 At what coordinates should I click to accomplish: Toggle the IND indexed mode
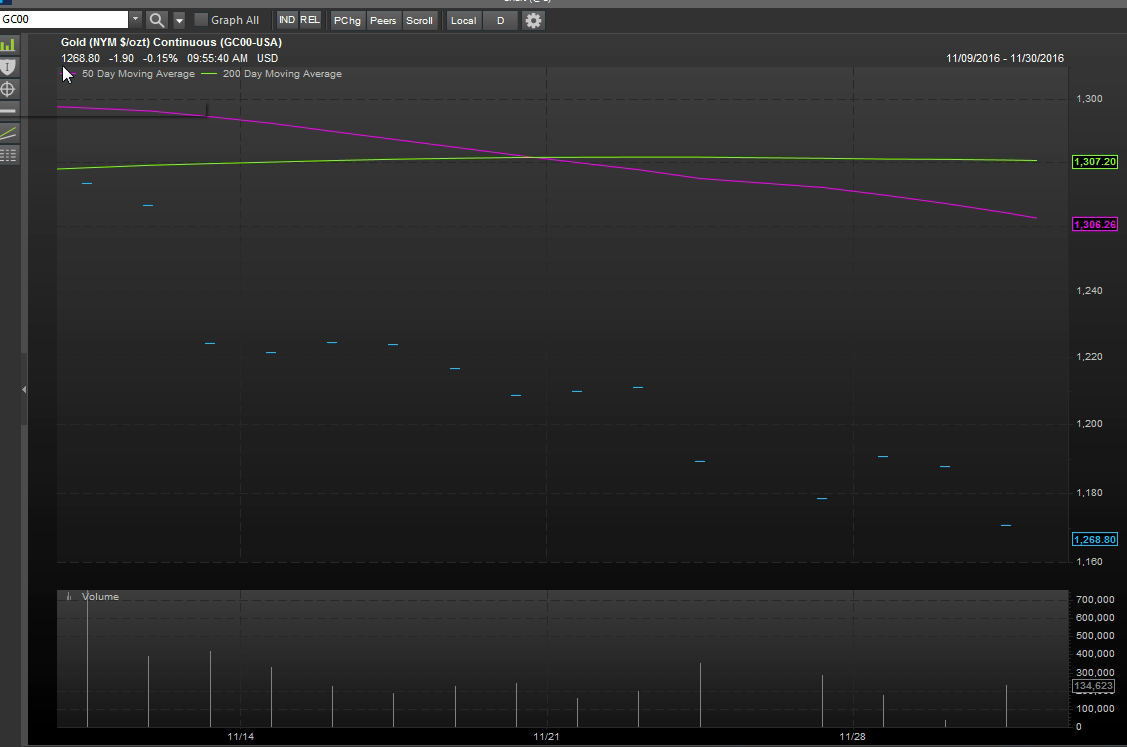287,20
